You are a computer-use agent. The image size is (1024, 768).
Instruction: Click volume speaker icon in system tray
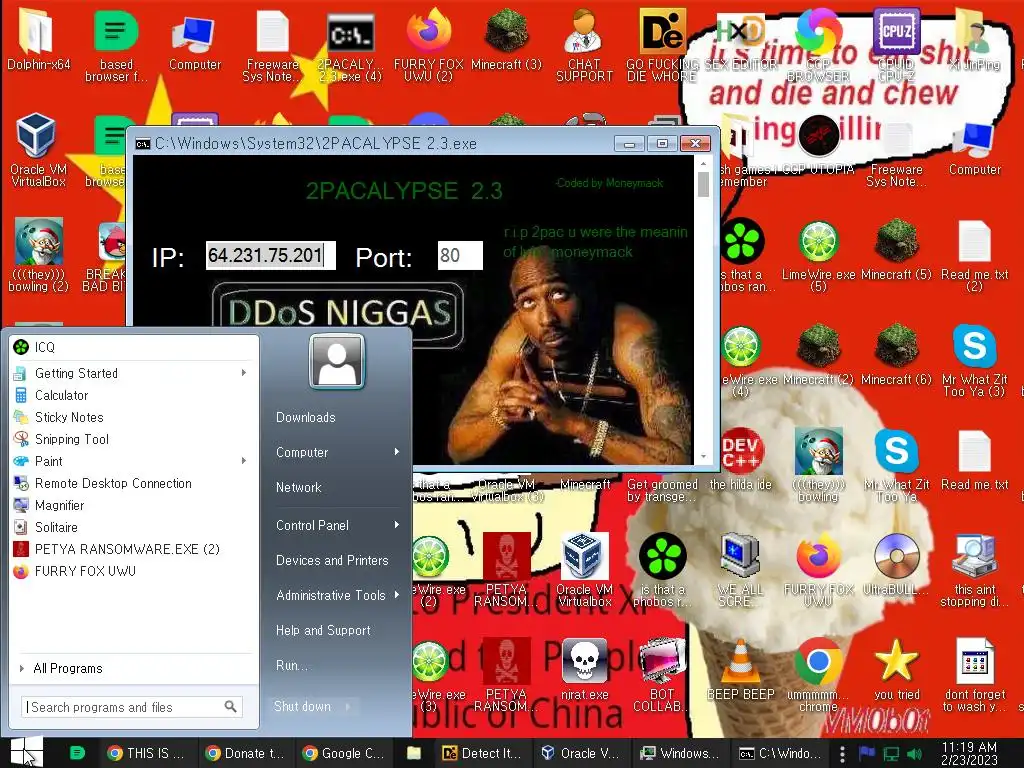(x=915, y=753)
